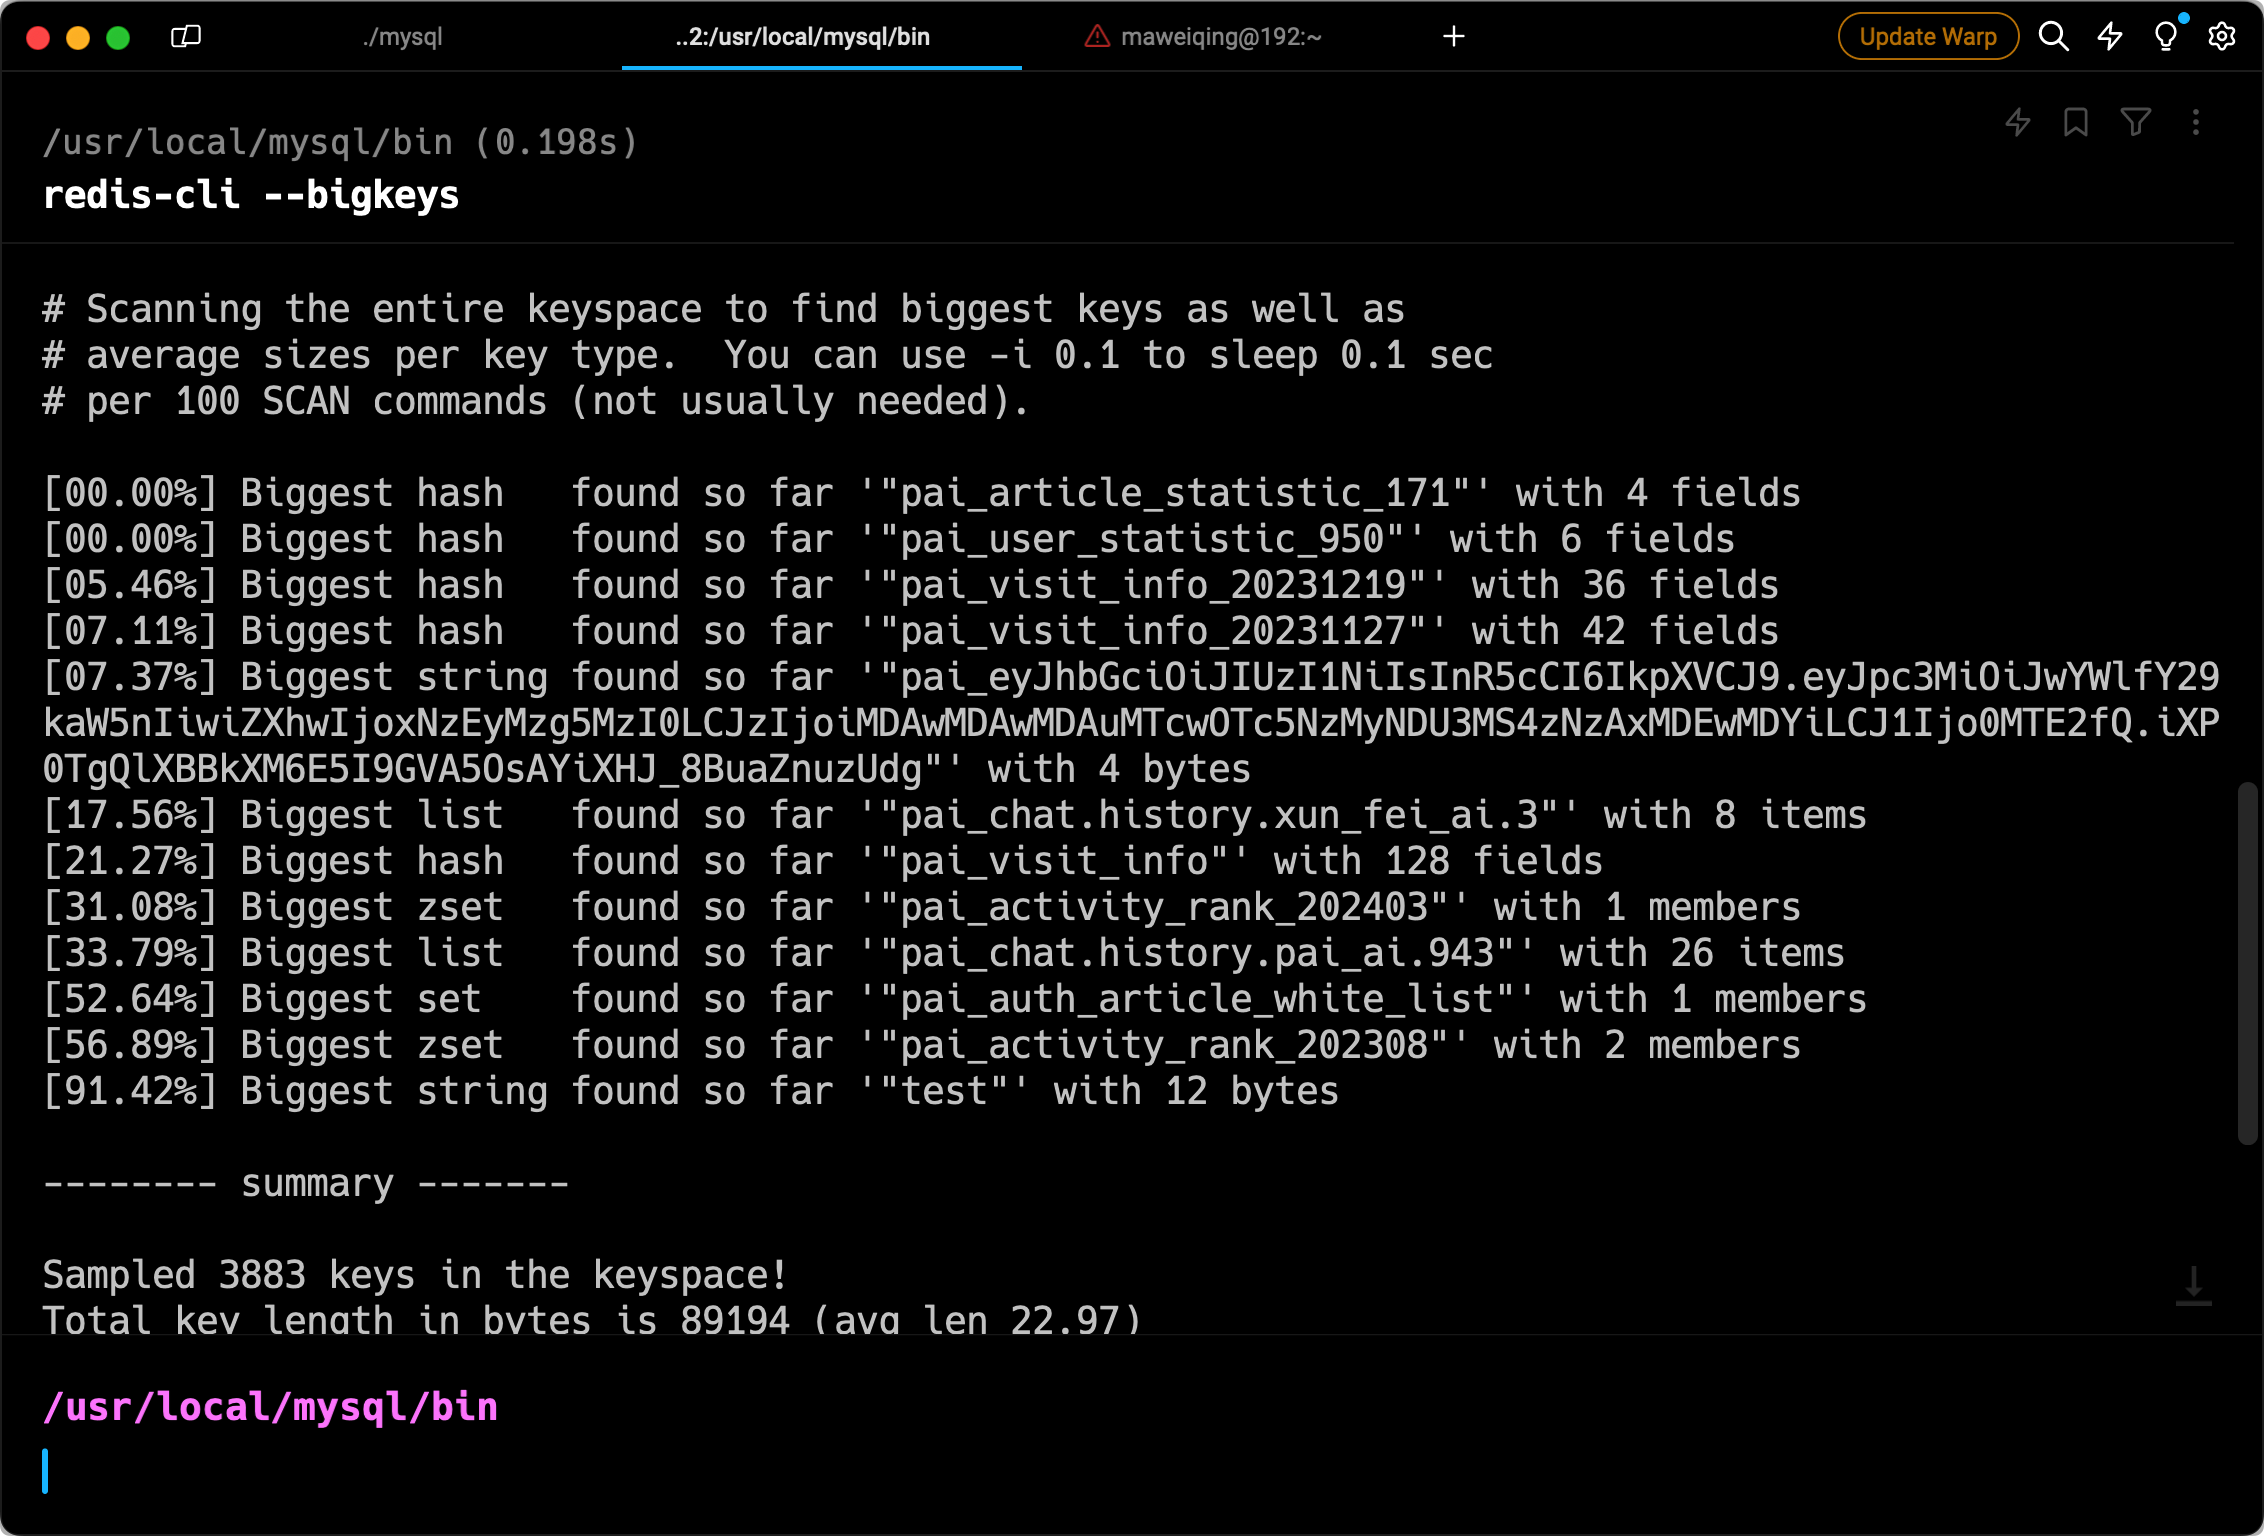Screen dimensions: 2264x1536
Task: Jump to bottom of block arrow
Action: (2193, 1286)
